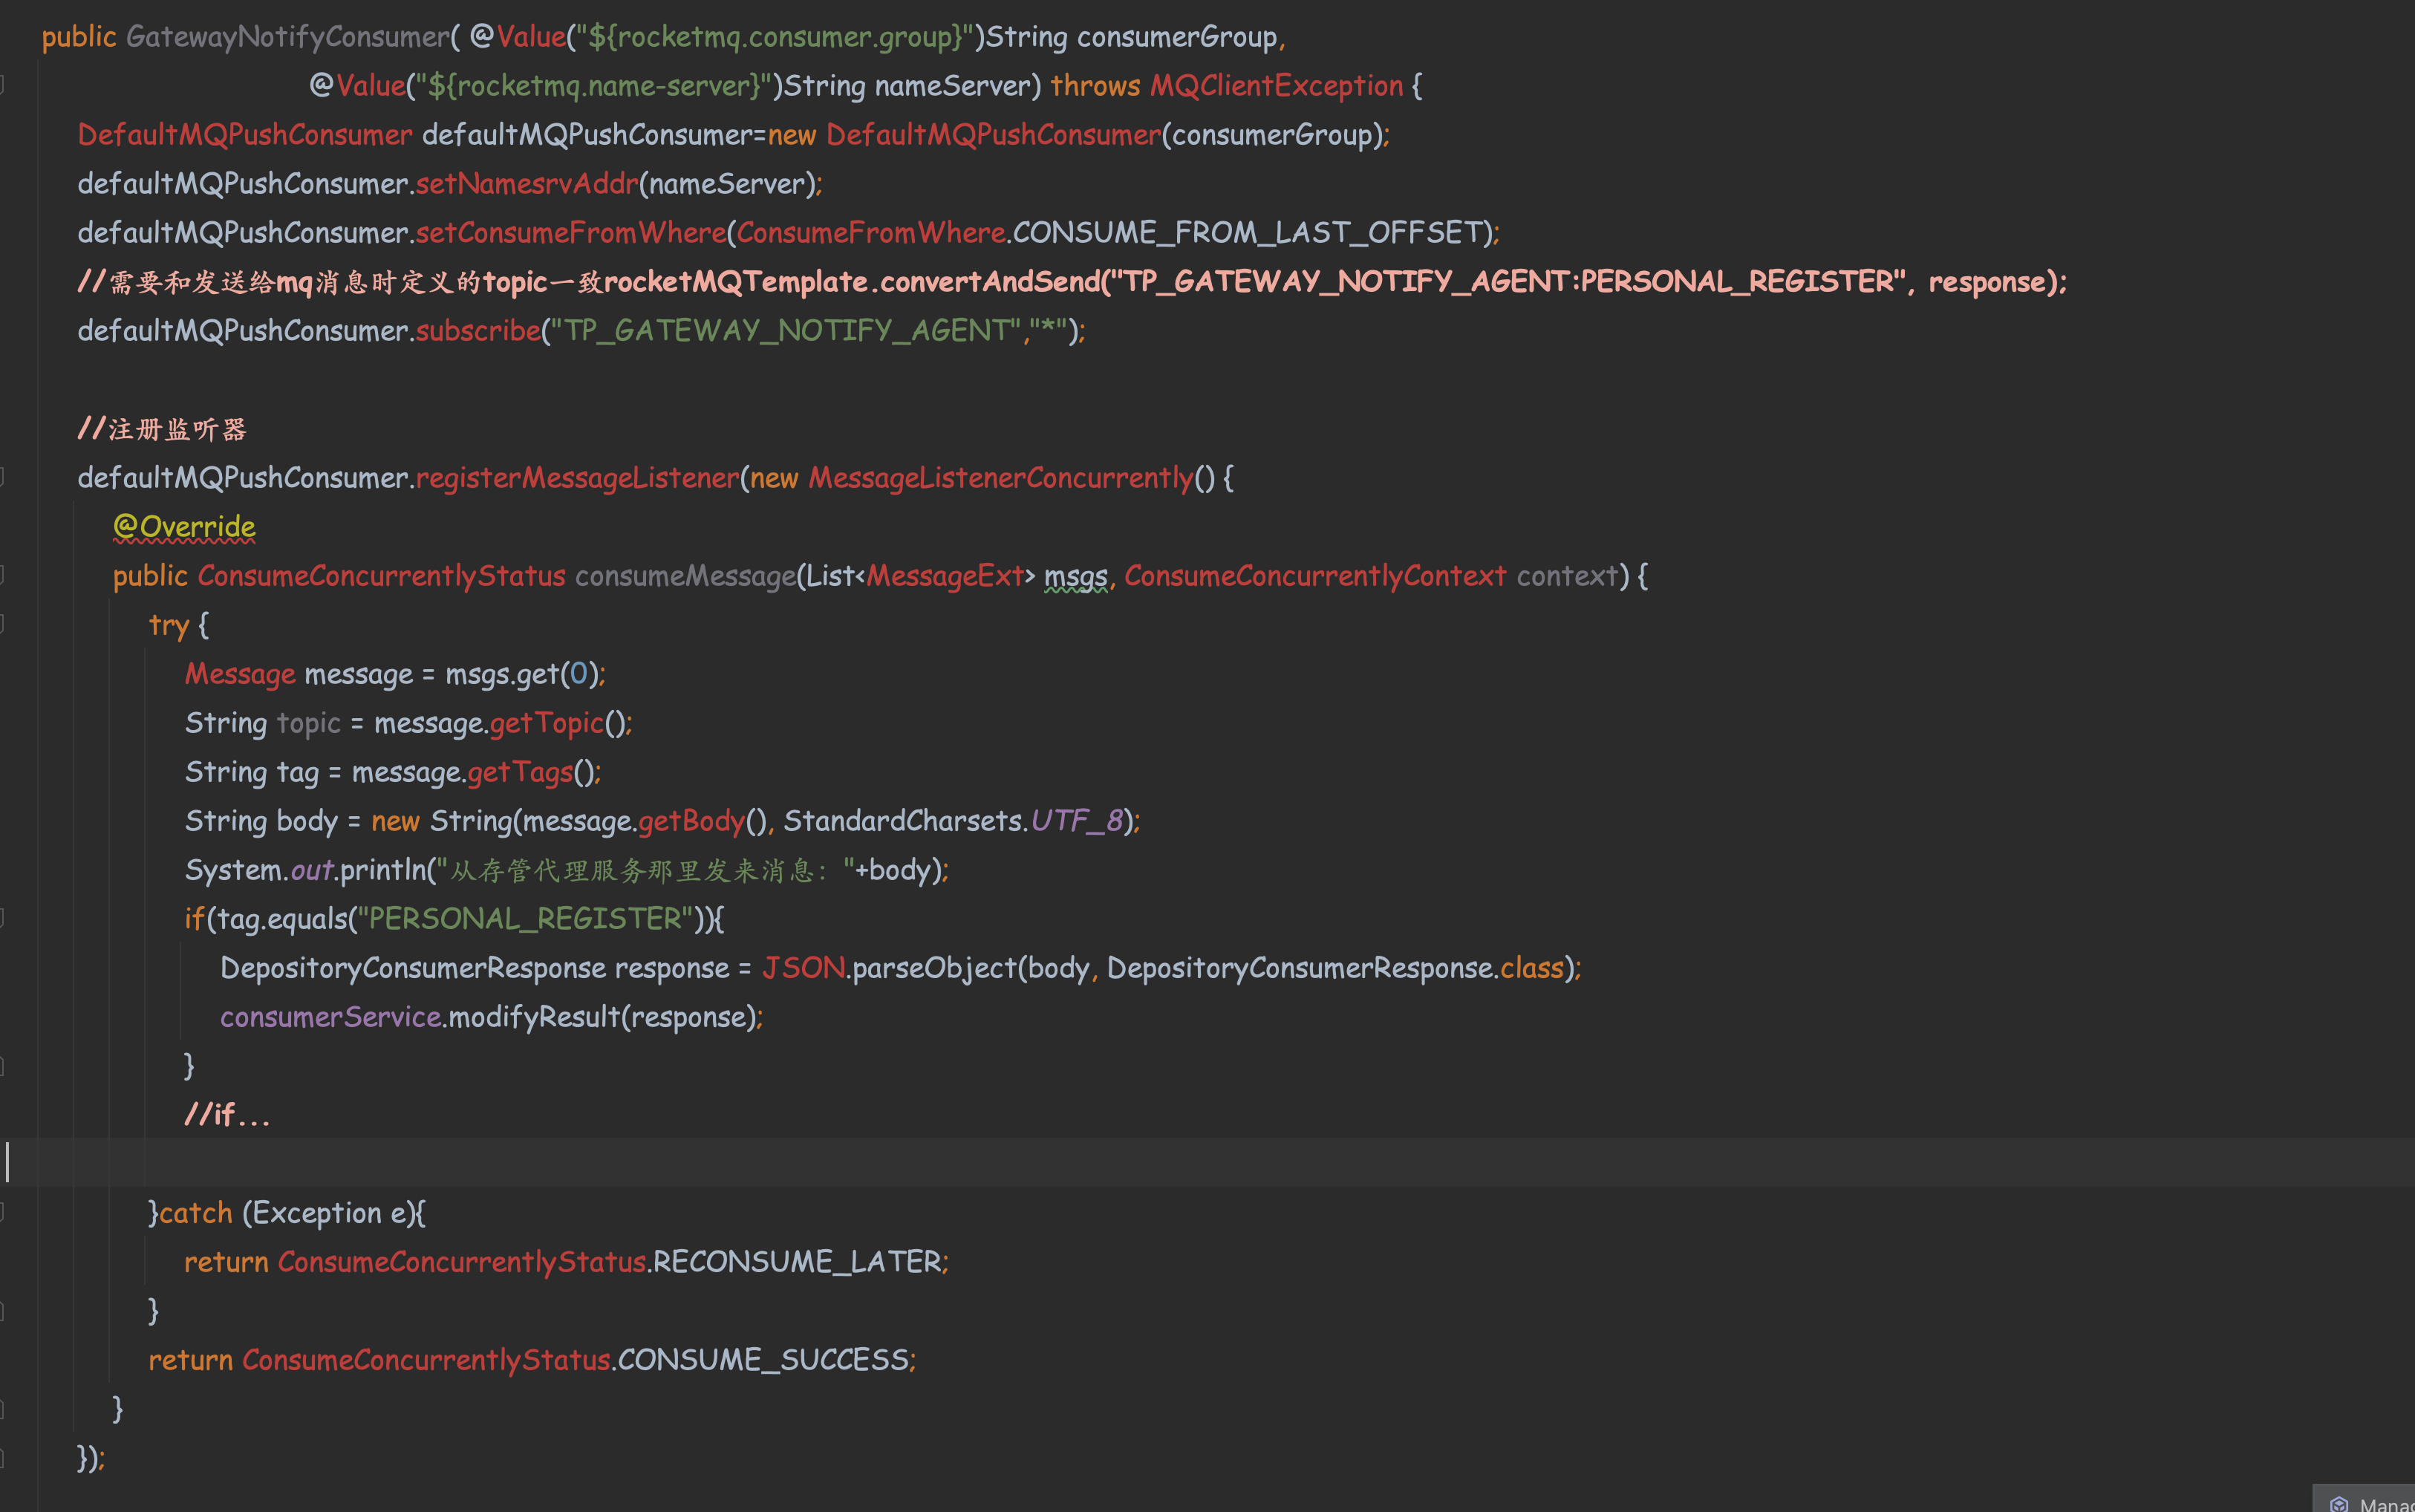
Task: Click the 'catch' keyword
Action: coord(196,1214)
